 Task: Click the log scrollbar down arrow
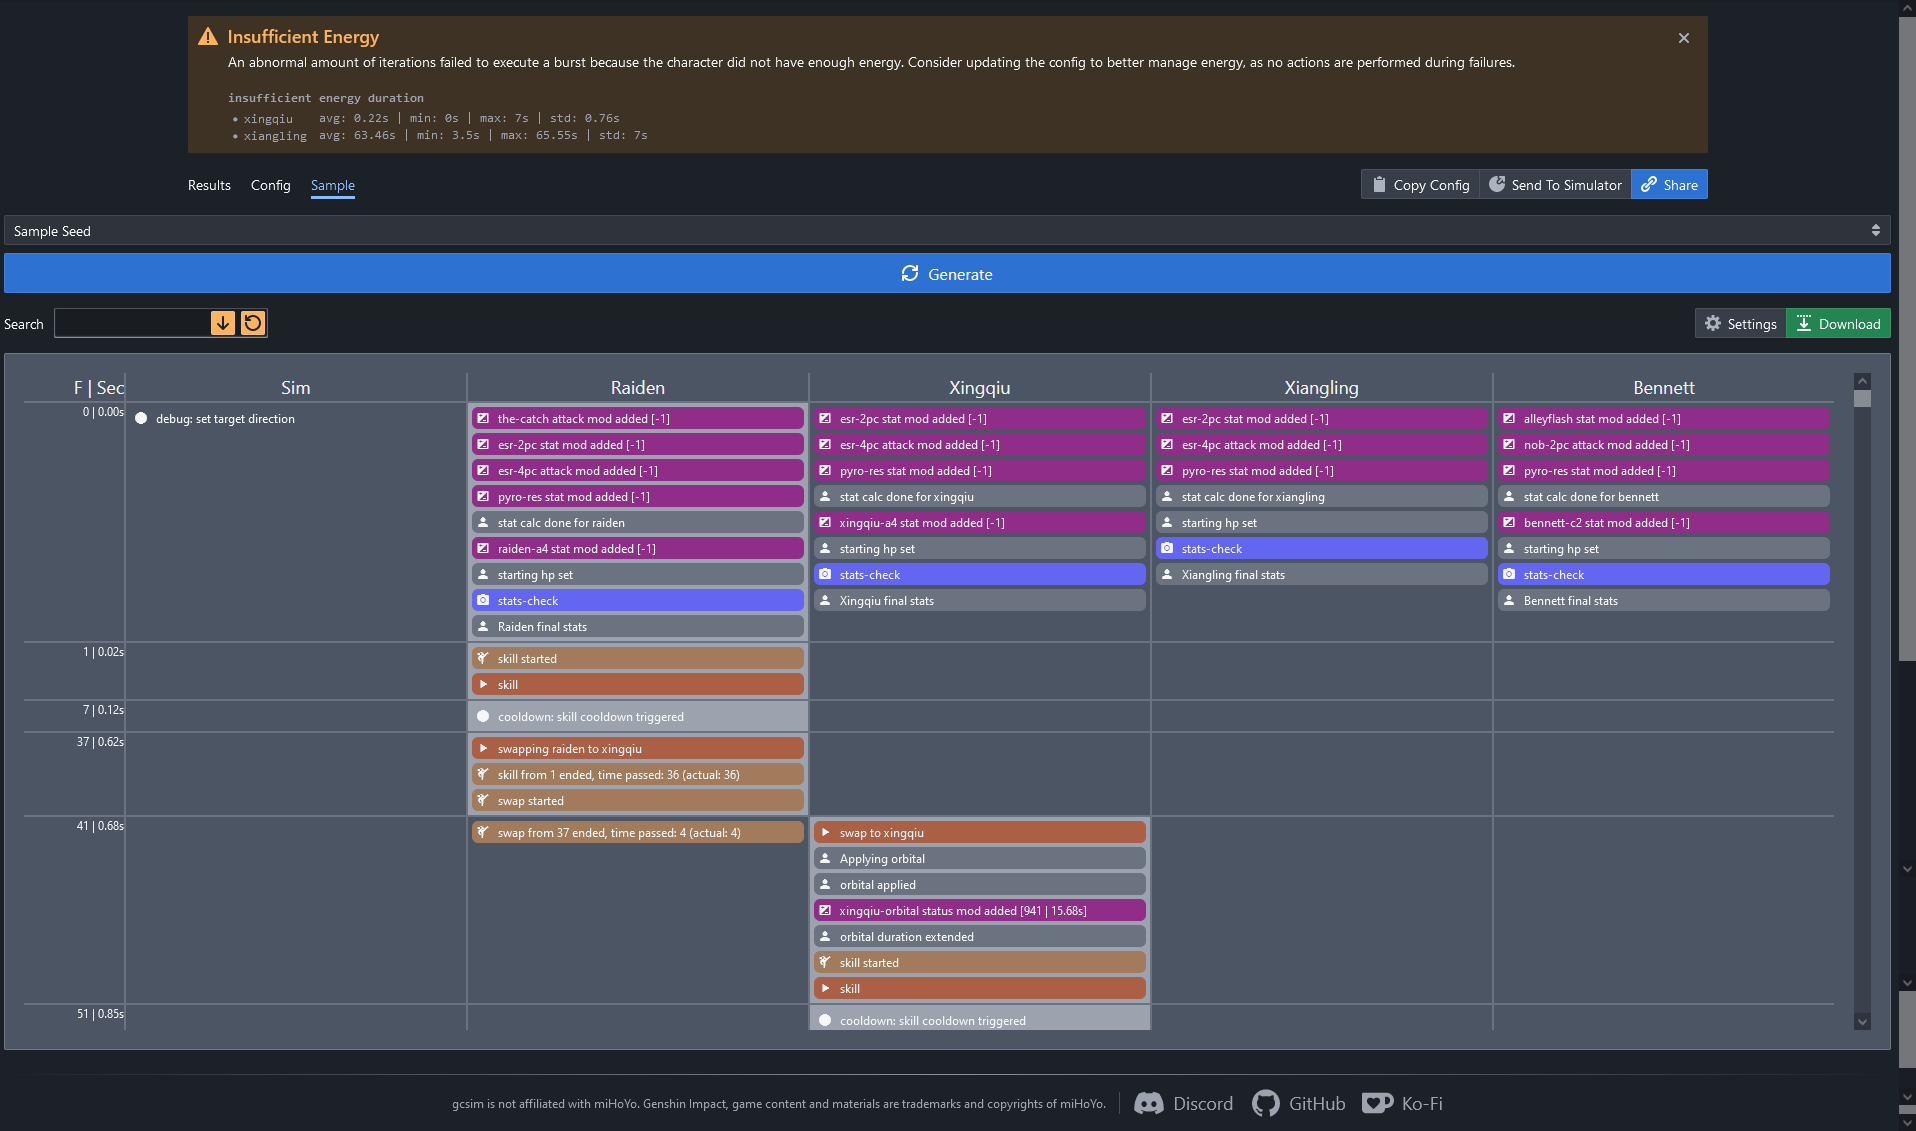pos(1862,1021)
